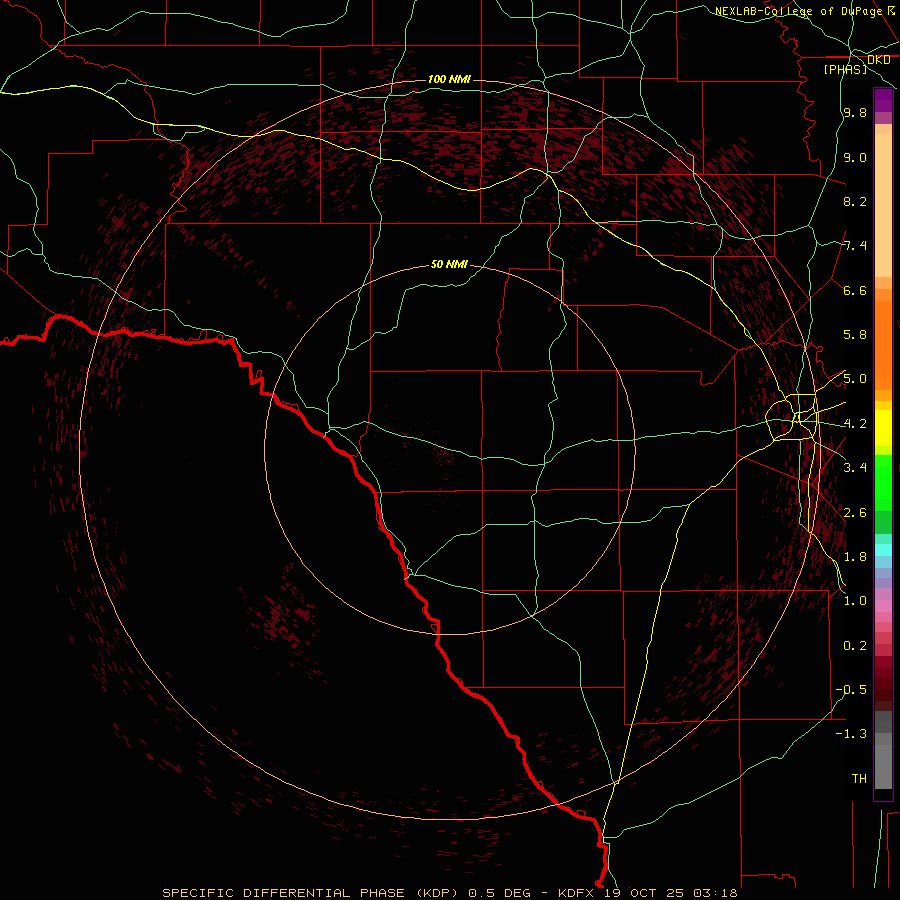Image resolution: width=900 pixels, height=900 pixels.
Task: Click the 4.2 value on the scale
Action: point(855,424)
